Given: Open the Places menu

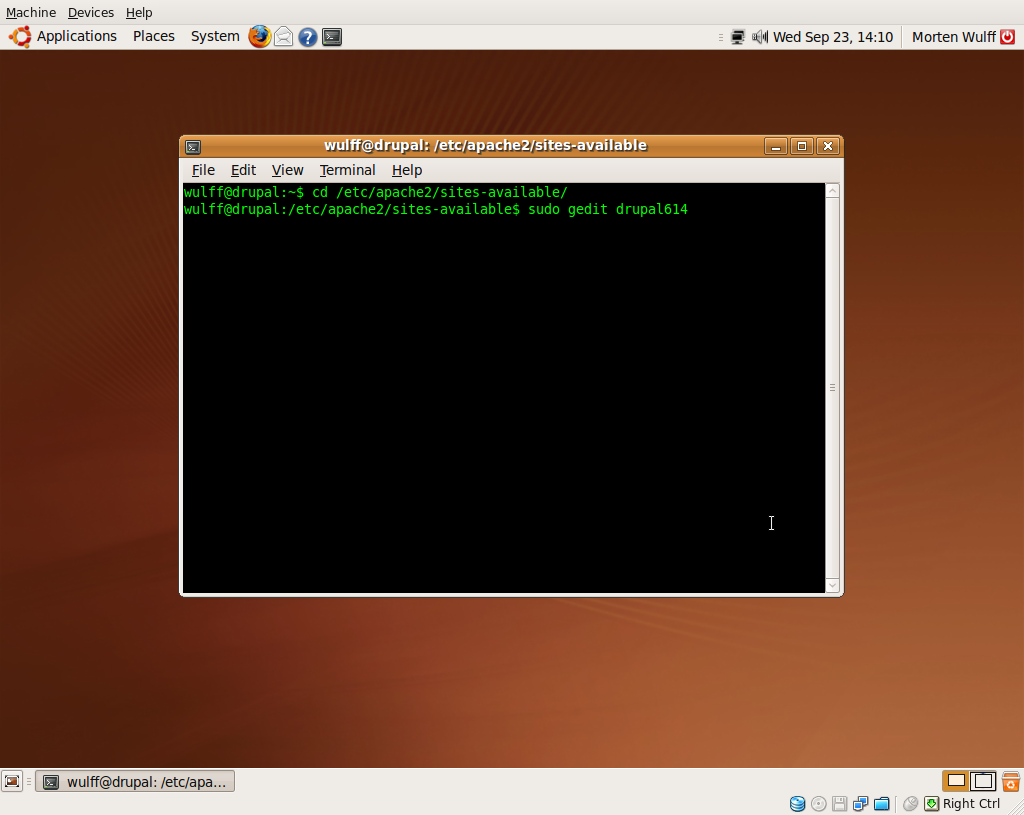Looking at the screenshot, I should (153, 37).
